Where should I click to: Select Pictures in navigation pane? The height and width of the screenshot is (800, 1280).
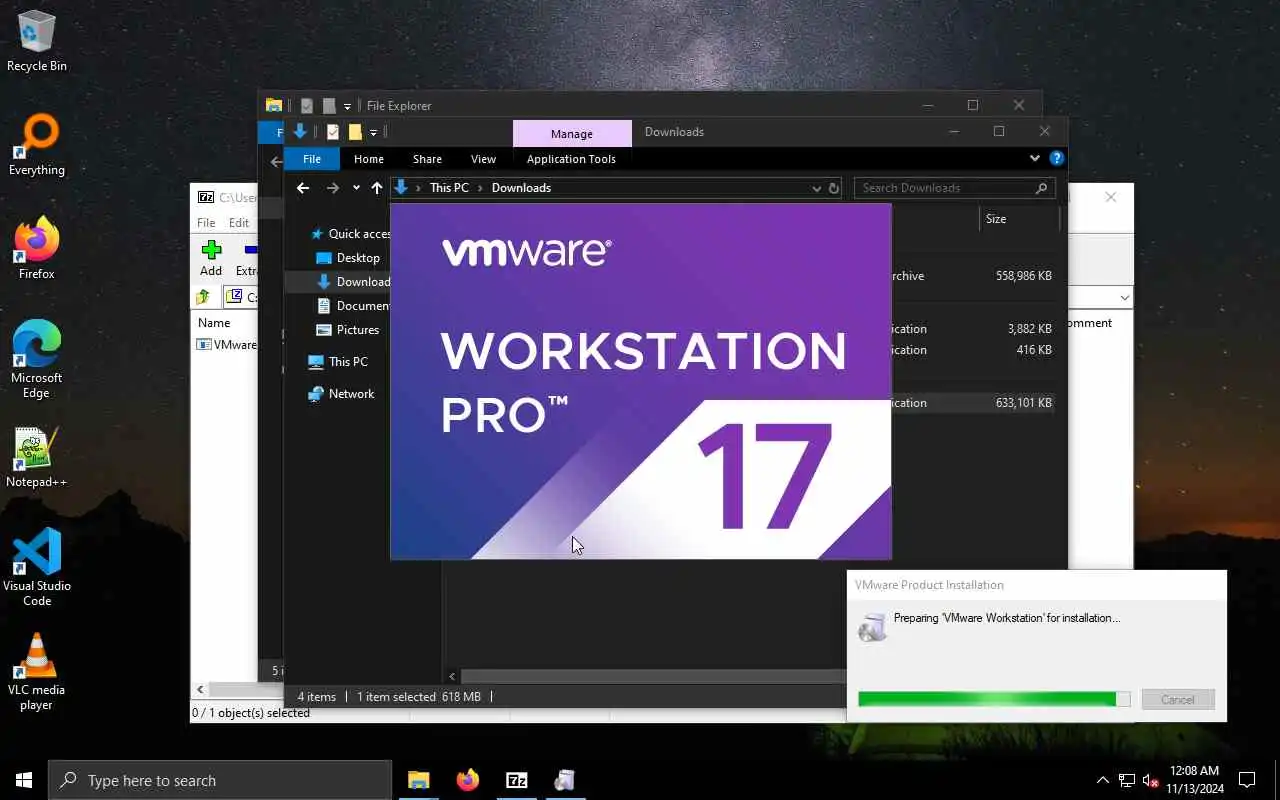click(x=348, y=330)
